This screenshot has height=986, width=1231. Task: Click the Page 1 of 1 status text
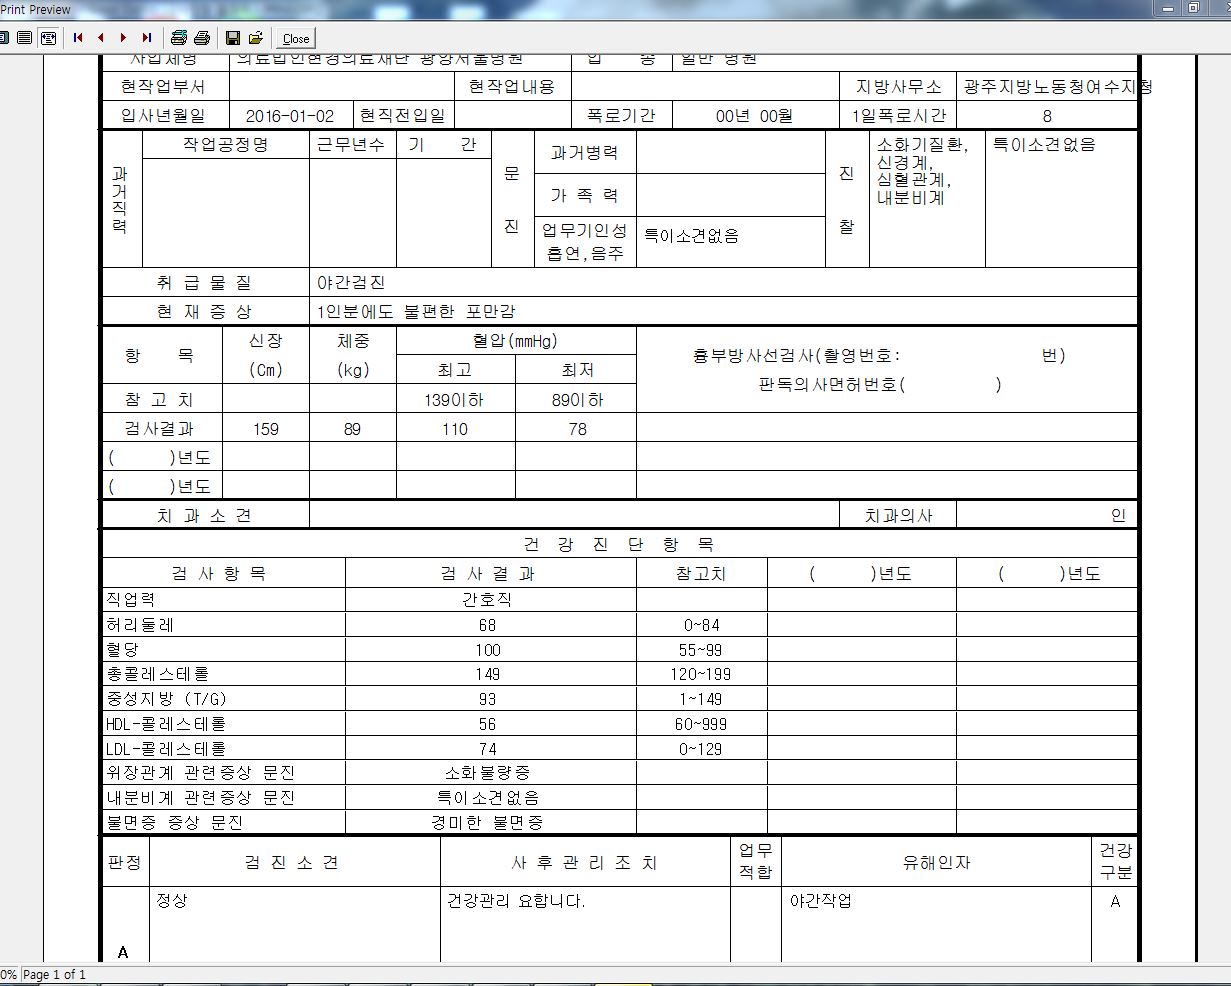pyautogui.click(x=55, y=975)
